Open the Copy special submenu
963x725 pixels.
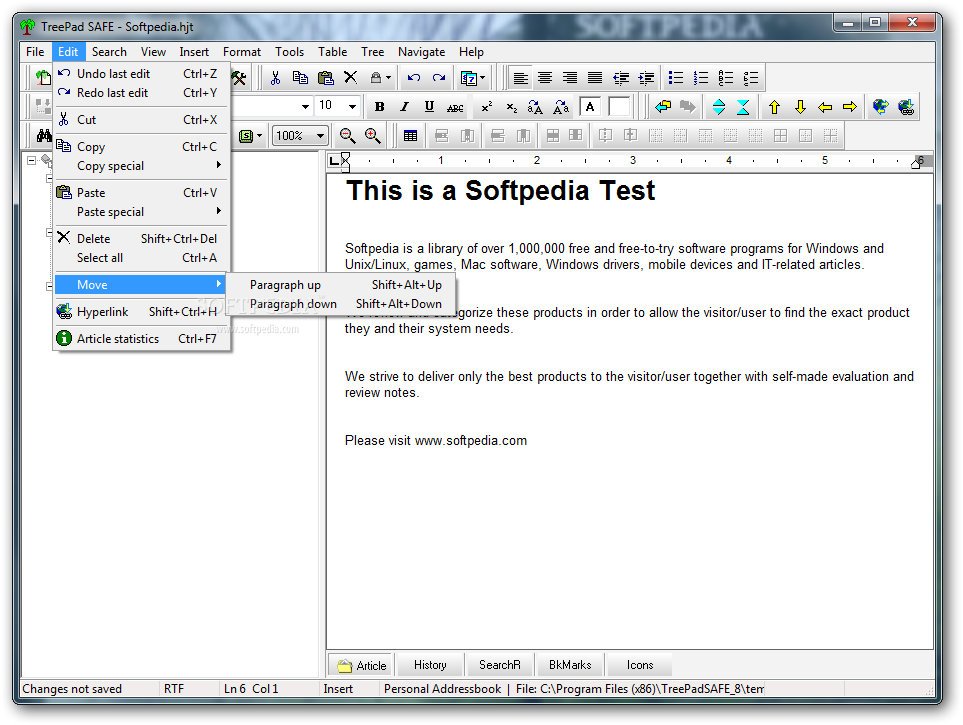141,166
